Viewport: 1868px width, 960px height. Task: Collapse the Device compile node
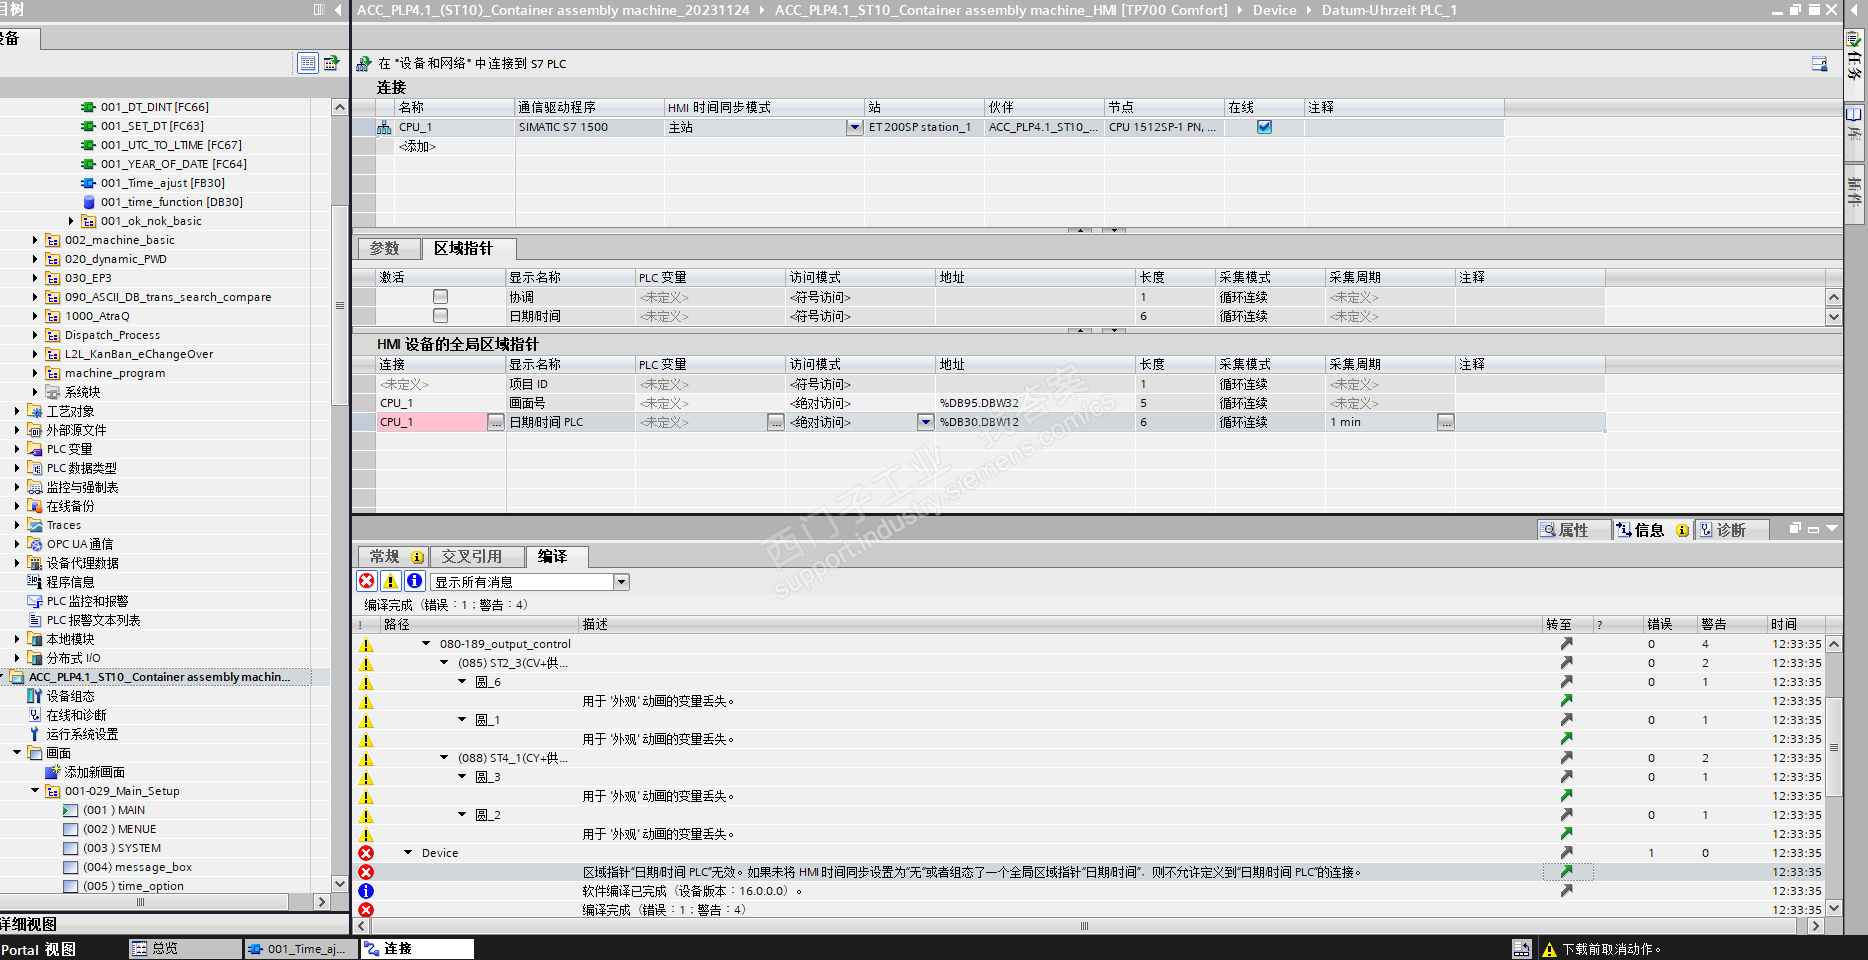point(408,853)
